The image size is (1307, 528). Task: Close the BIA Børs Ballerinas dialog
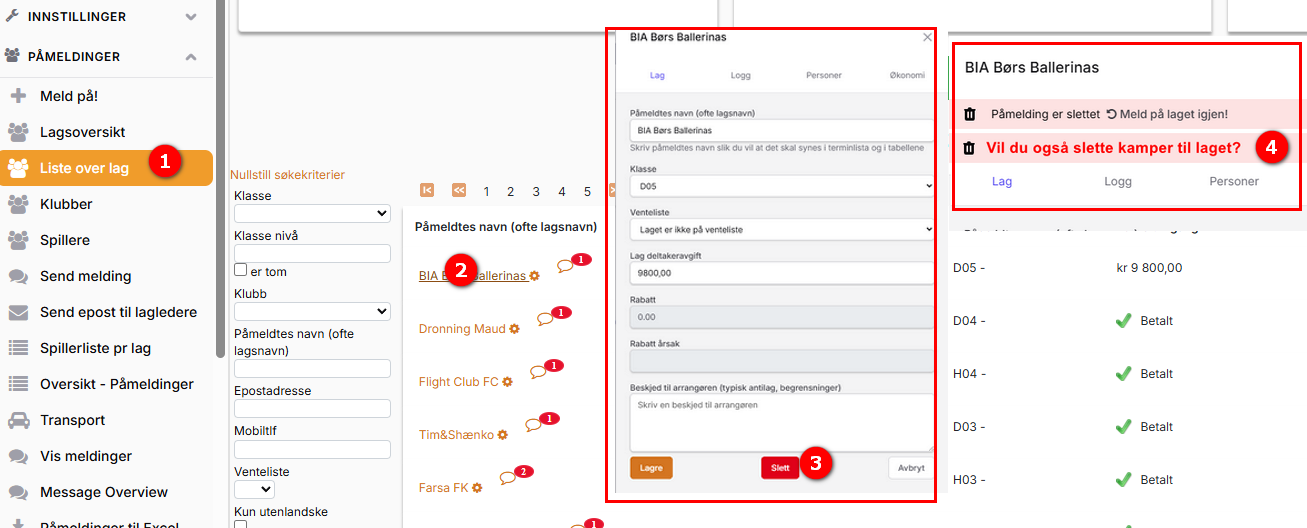point(927,37)
